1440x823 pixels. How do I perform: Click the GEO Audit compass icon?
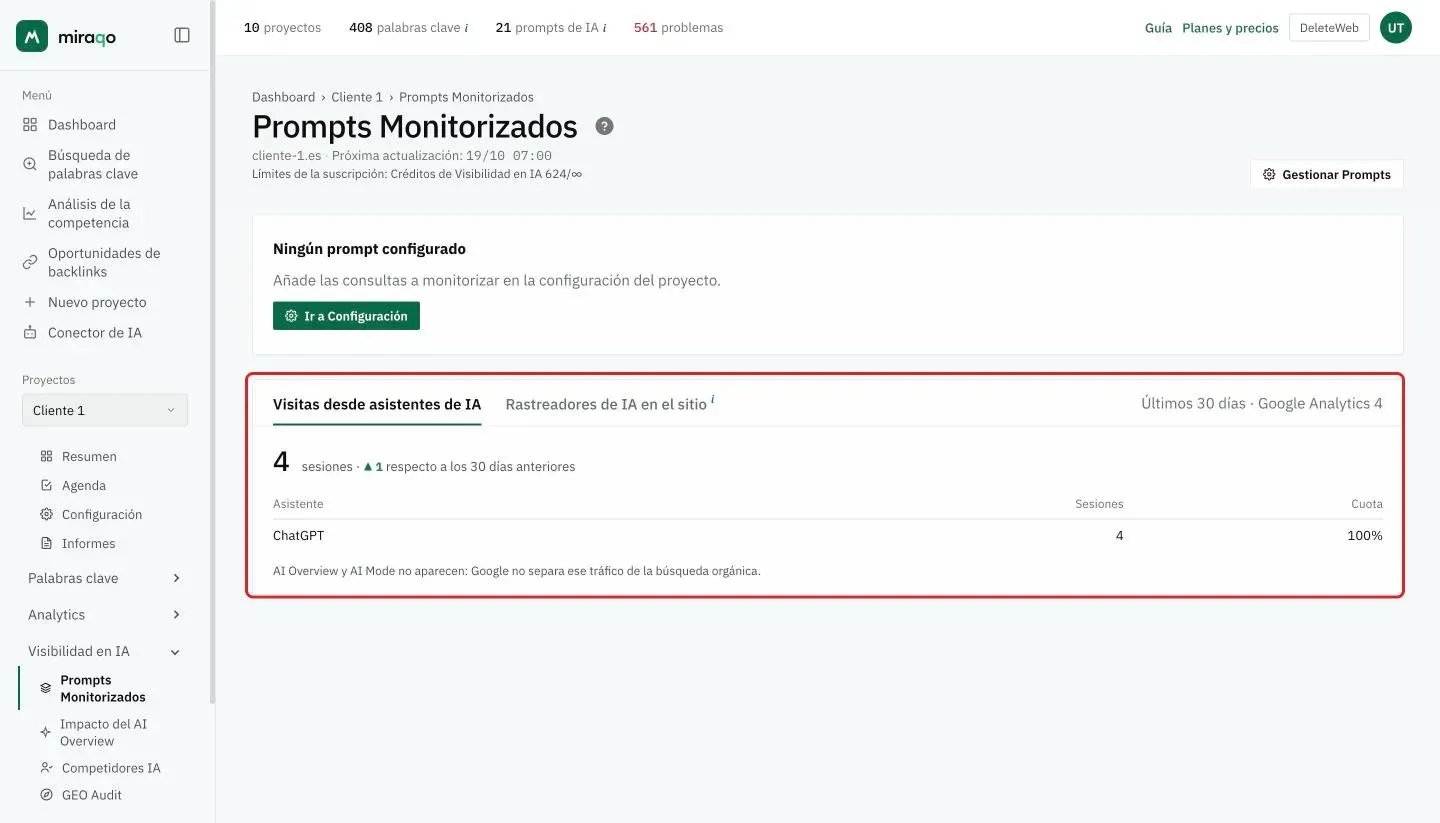(46, 795)
